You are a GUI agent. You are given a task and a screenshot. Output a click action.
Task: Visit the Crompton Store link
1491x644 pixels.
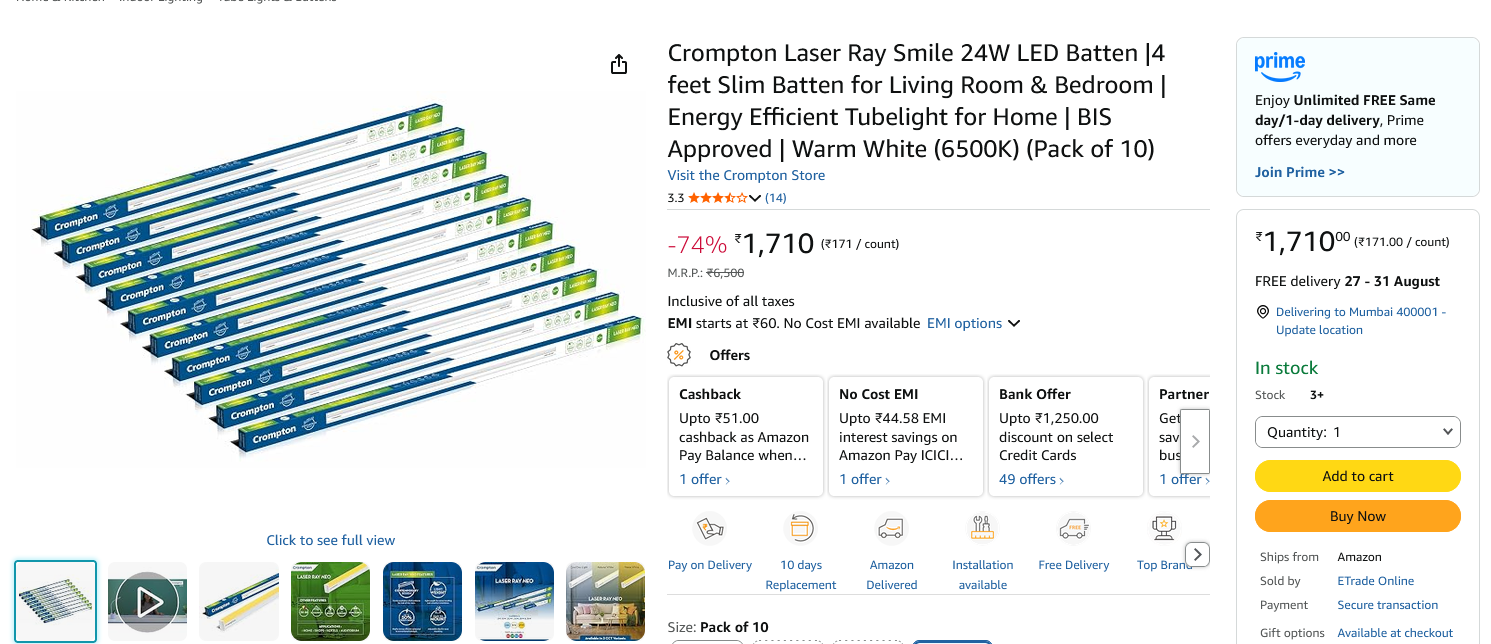point(746,175)
